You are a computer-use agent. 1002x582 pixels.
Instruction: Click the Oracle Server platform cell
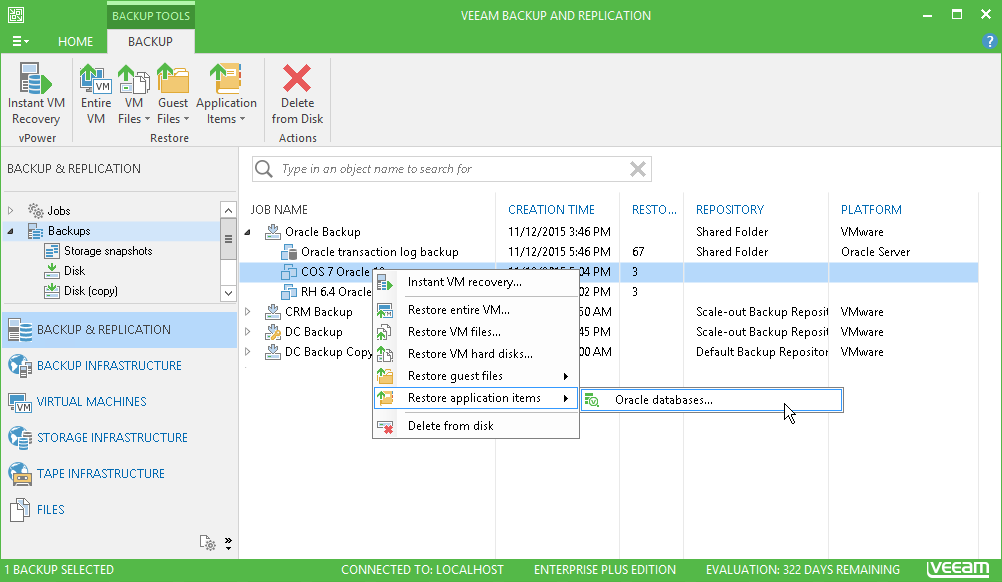875,252
